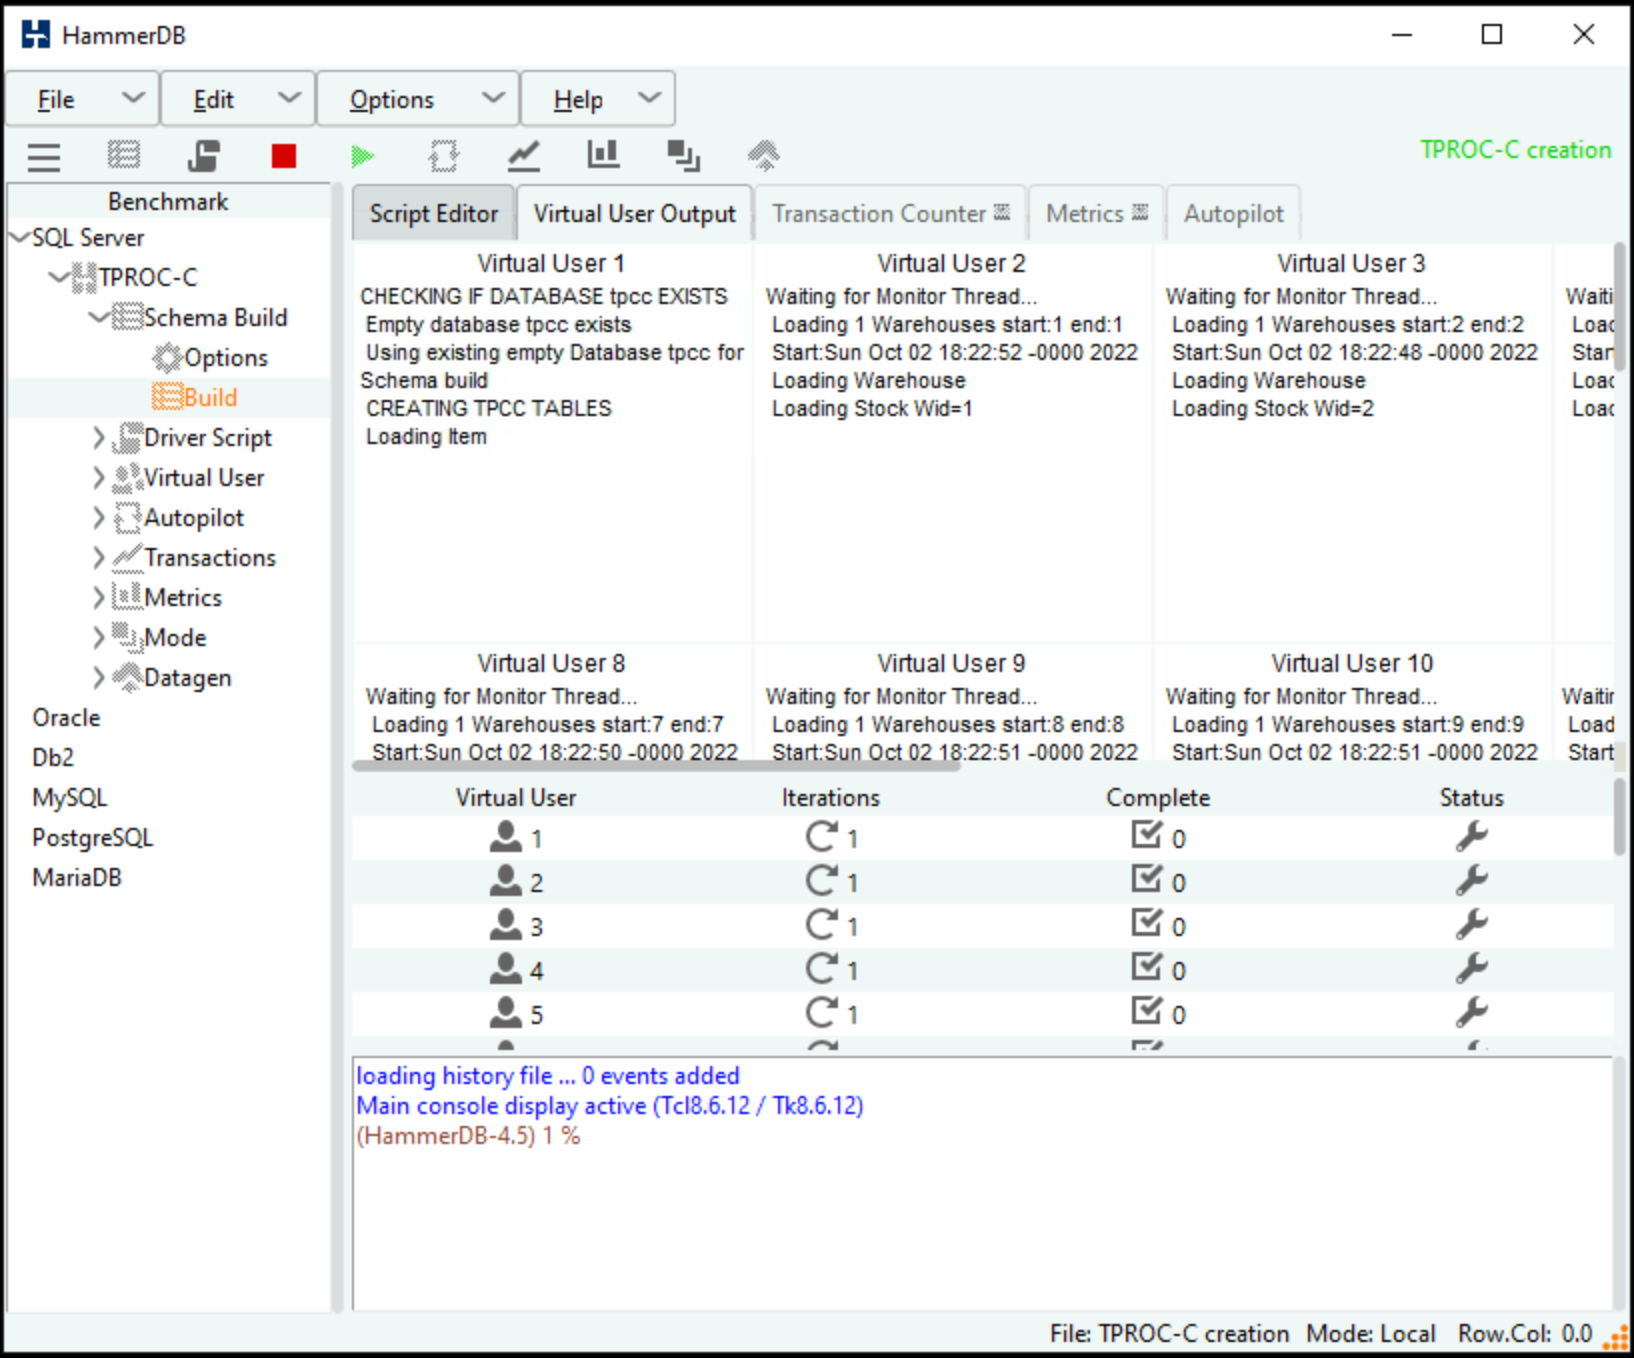Click the Complete checkbox for Virtual User 2
Screen dimensions: 1634x1358
point(1146,880)
